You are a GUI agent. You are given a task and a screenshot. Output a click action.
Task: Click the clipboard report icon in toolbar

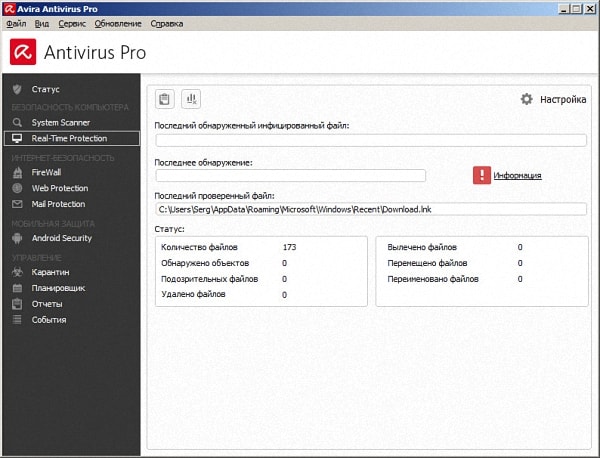coord(165,98)
